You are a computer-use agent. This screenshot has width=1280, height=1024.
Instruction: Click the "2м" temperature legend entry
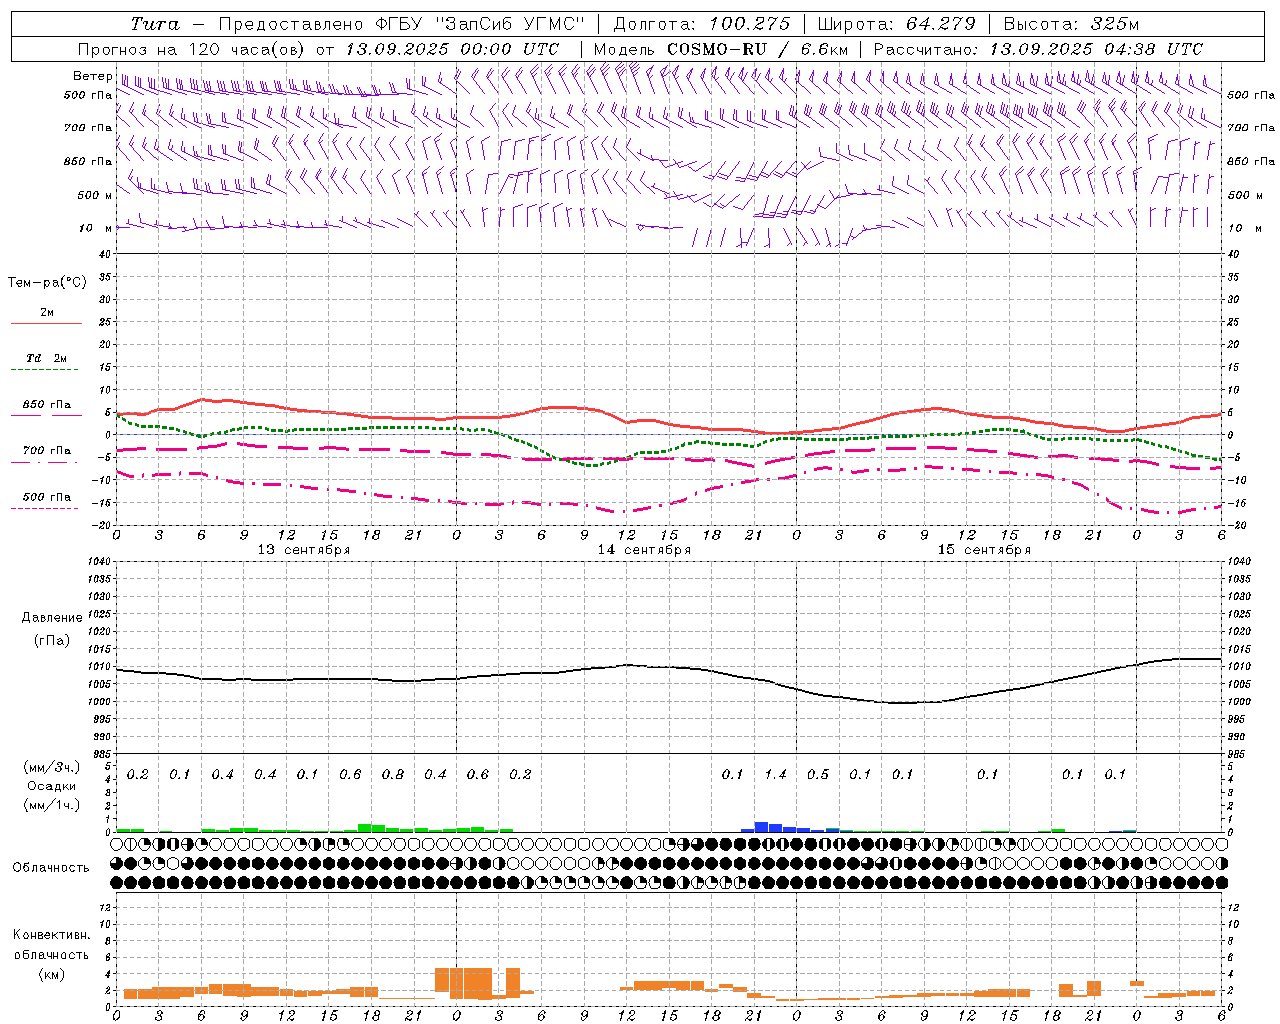(x=46, y=313)
